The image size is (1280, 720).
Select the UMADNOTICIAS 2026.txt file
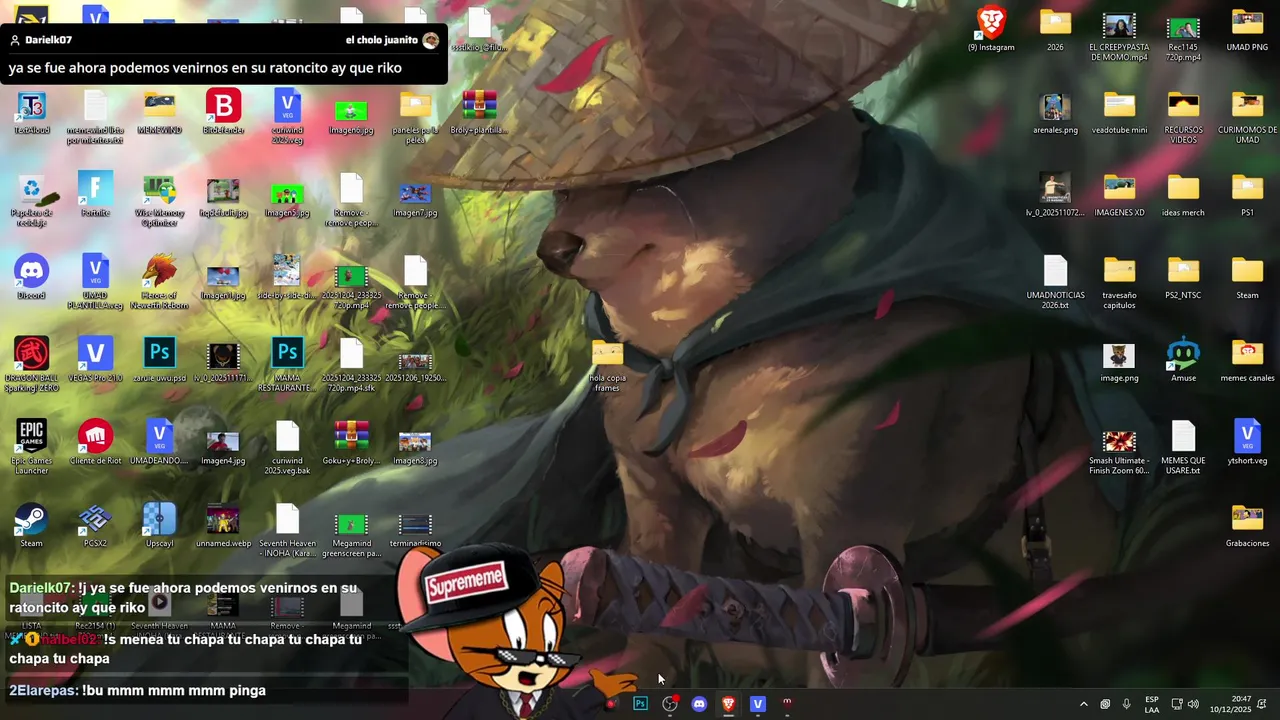(1055, 282)
